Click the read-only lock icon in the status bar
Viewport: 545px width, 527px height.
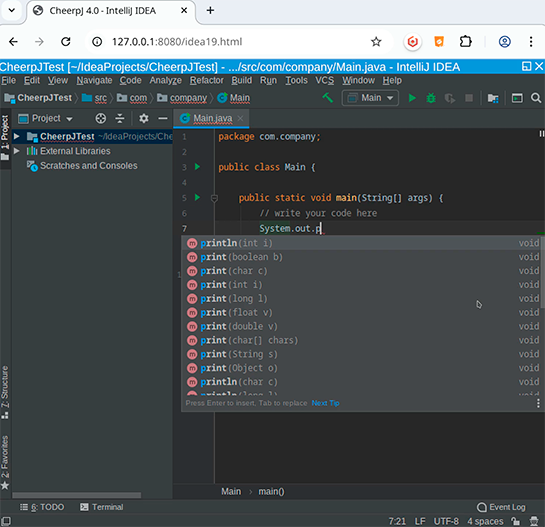(516, 521)
